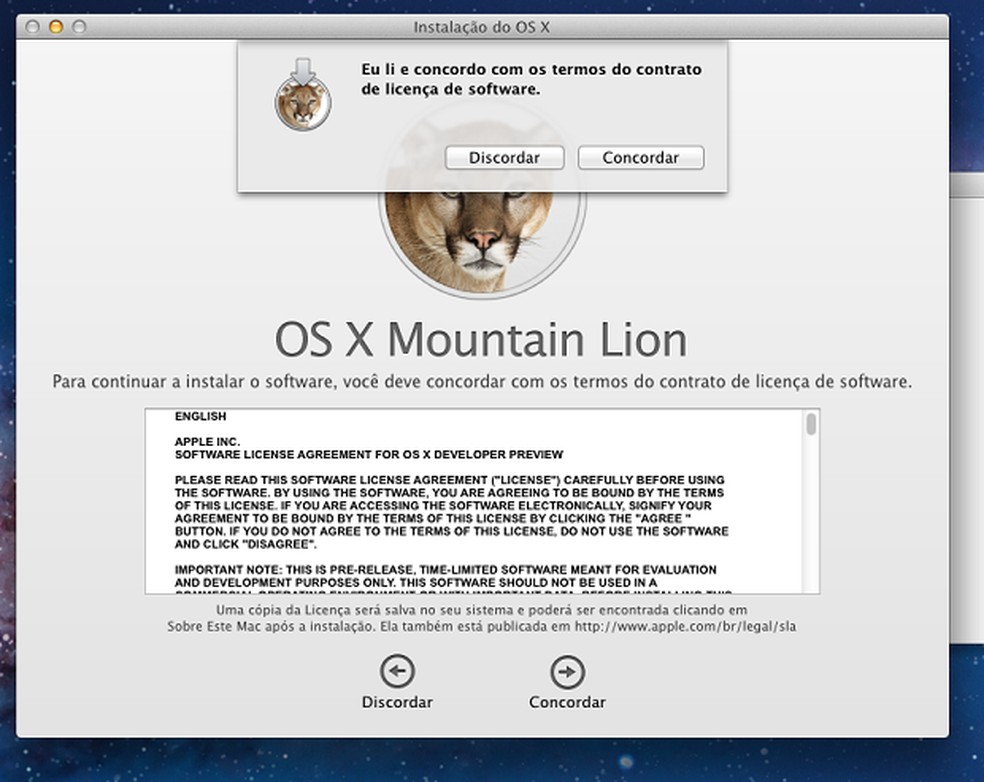Click the apple.com/br/legal/sla URL text
Viewport: 984px width, 782px height.
click(685, 626)
